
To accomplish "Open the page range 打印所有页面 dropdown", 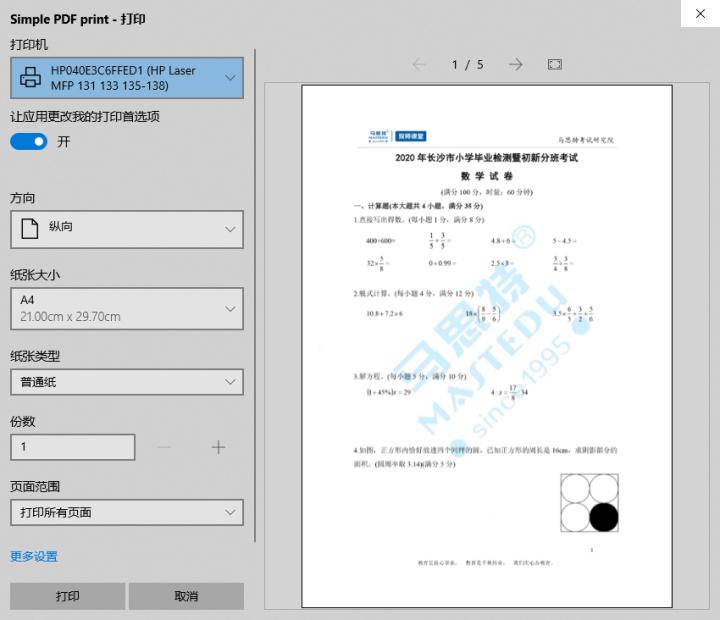I will pos(127,512).
